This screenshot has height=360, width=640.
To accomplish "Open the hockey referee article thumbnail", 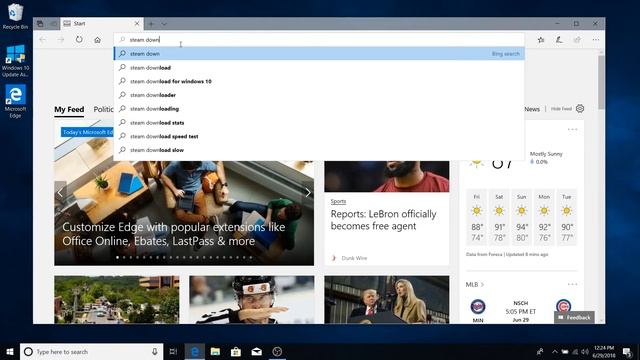I will tap(252, 300).
